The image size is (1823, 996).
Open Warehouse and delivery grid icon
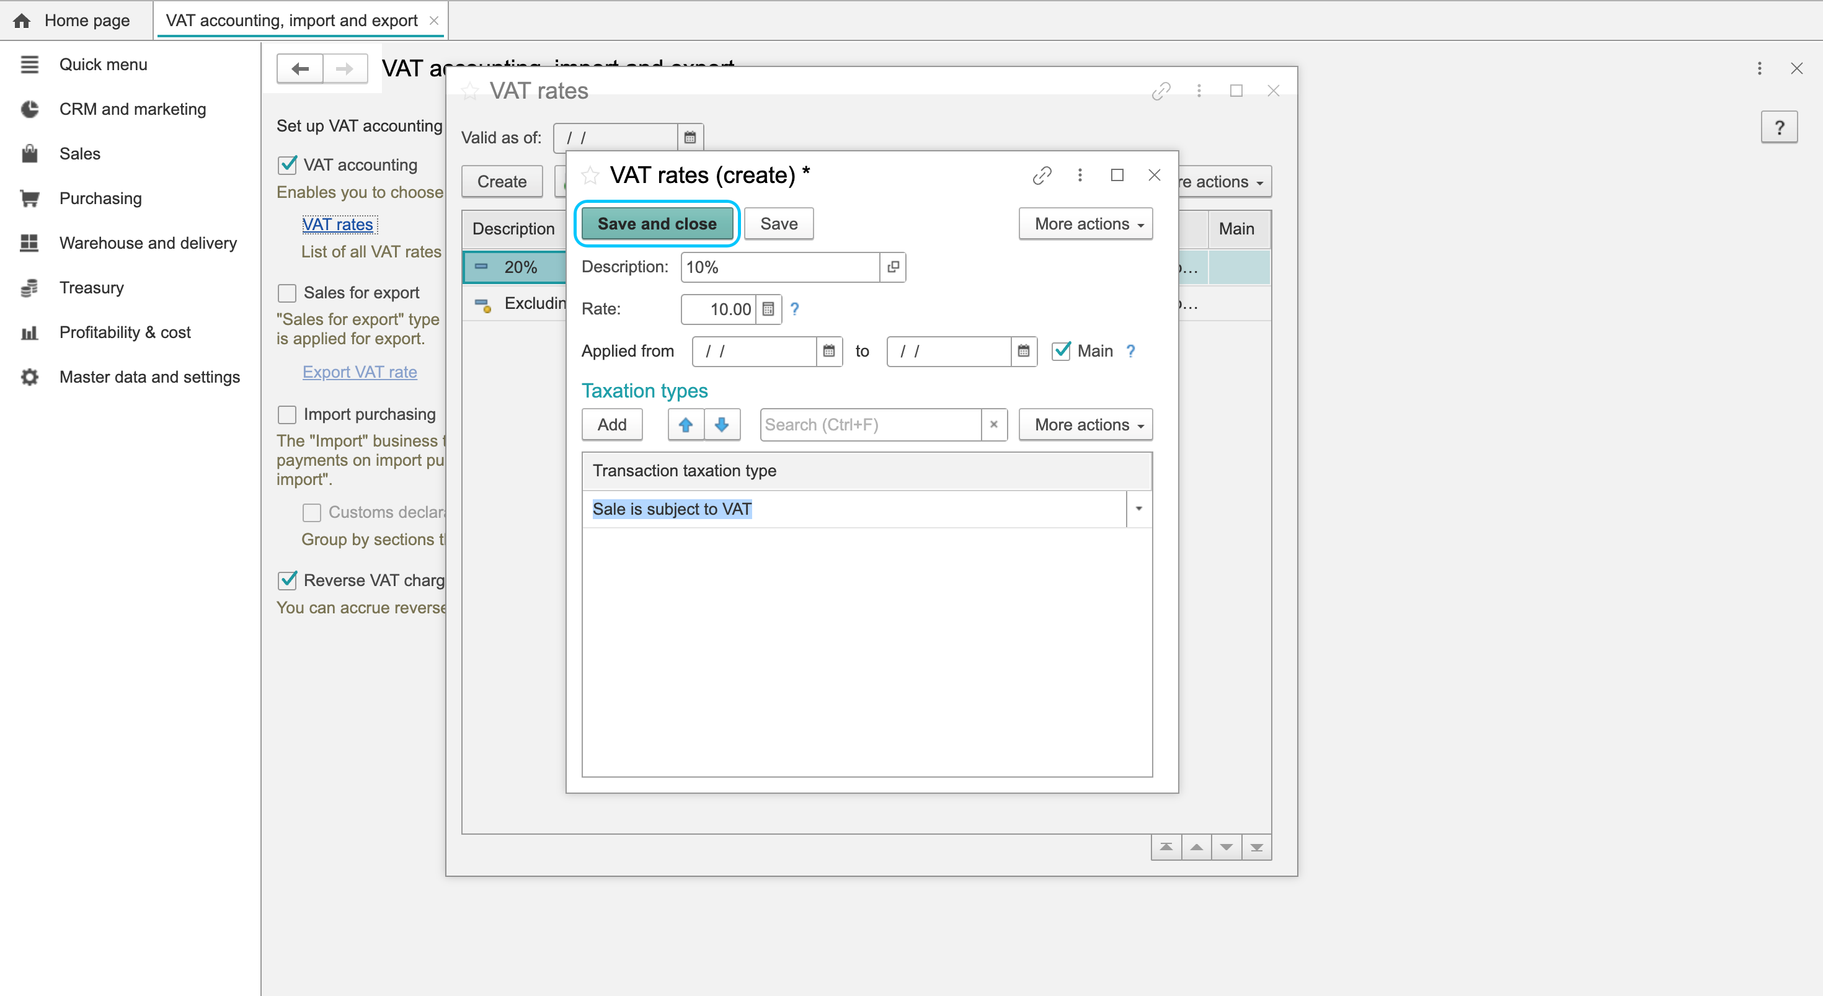30,243
